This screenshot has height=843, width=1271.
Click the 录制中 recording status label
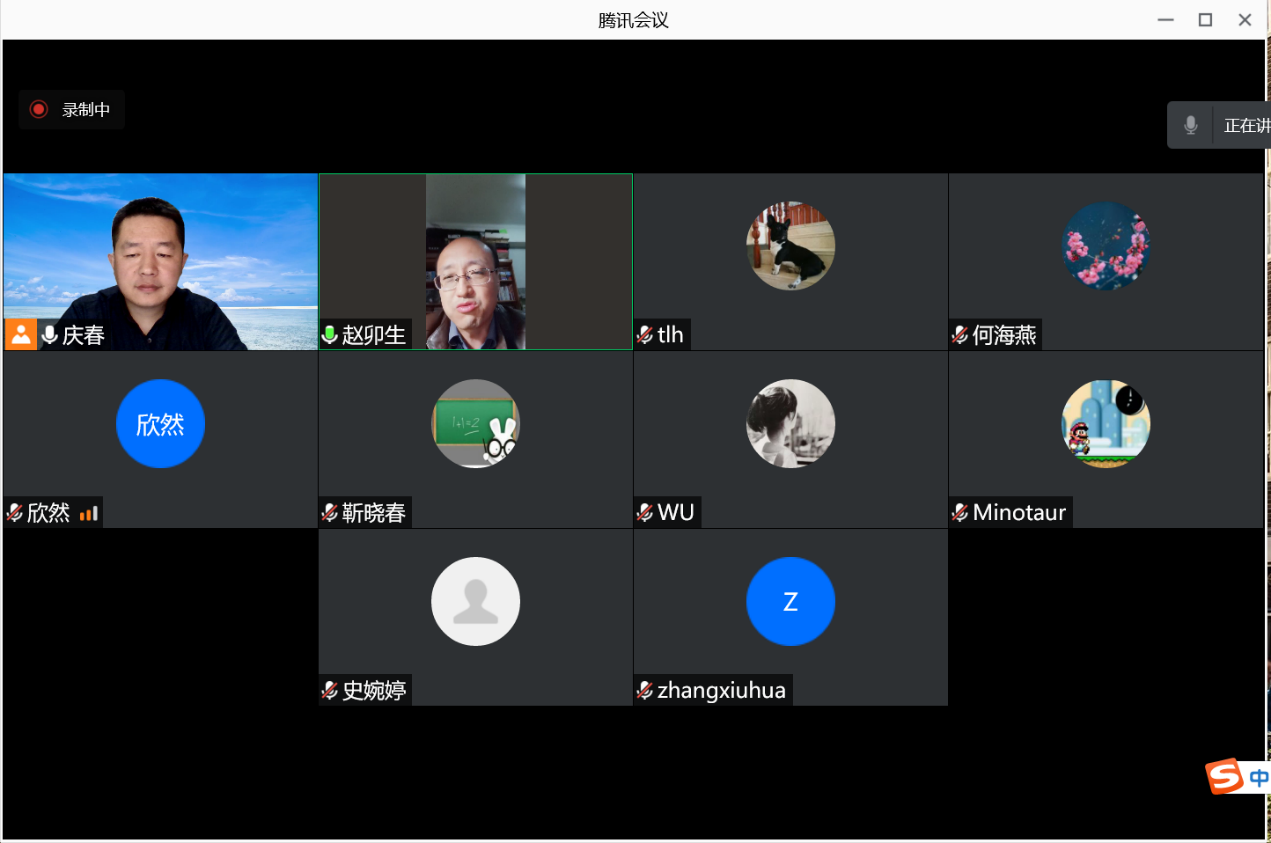coord(86,110)
